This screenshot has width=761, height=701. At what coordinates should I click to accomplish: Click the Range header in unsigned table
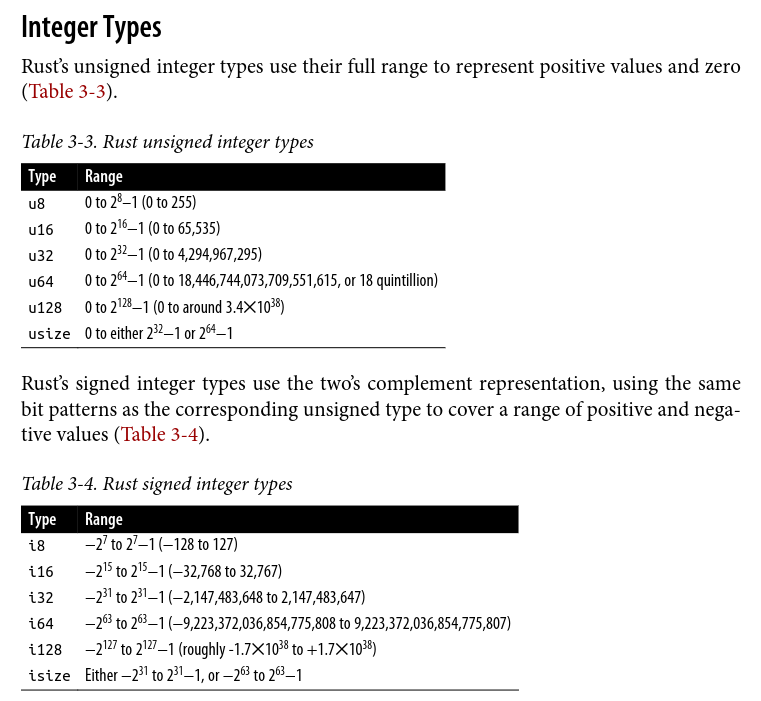coord(104,177)
